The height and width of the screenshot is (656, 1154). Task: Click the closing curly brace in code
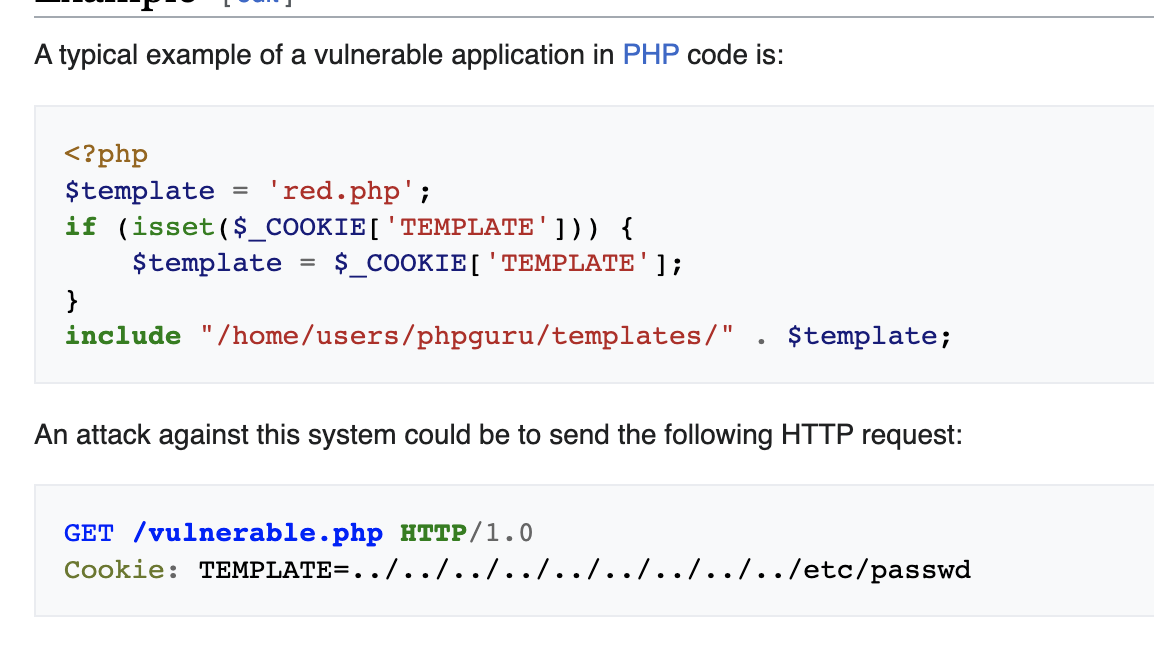tap(72, 299)
